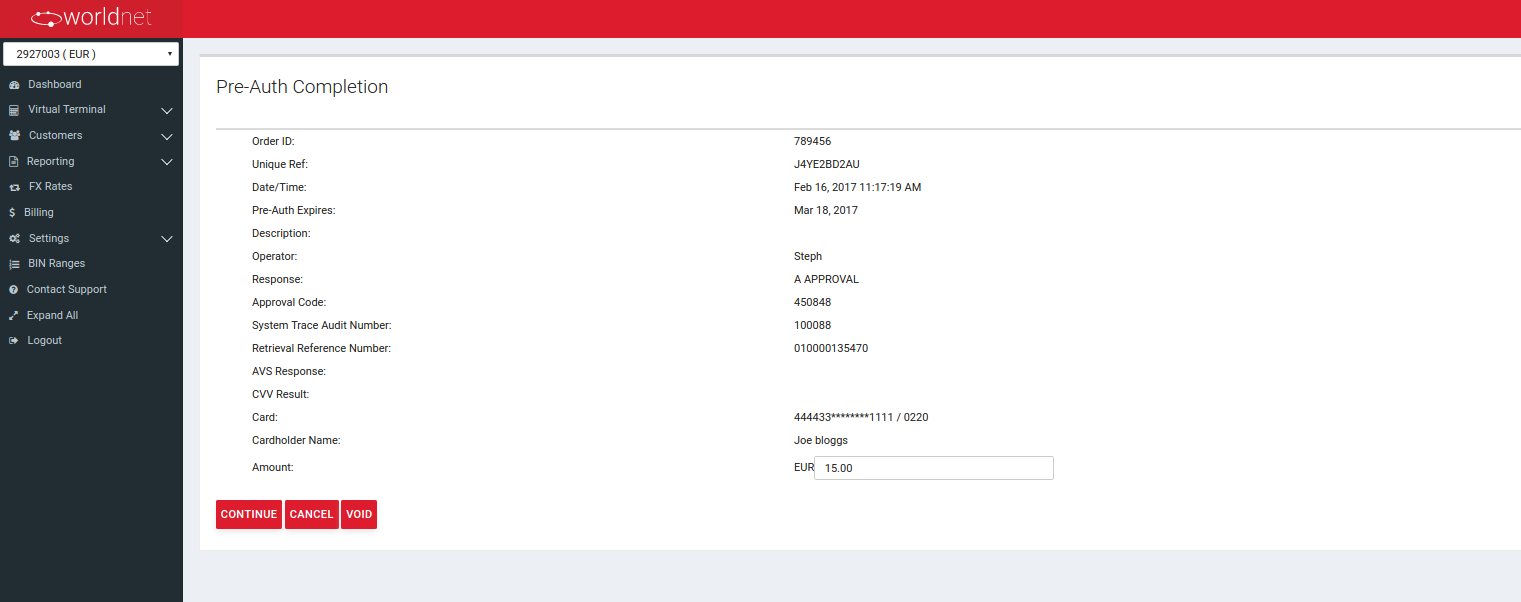The width and height of the screenshot is (1521, 602).
Task: Click the Description label
Action: click(281, 233)
